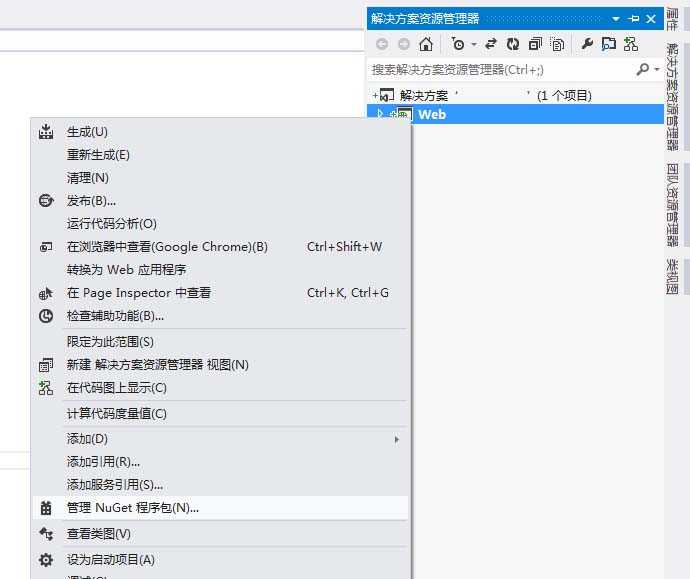Choose 在浏览器中查看(Google Chrome) entry
690x579 pixels.
[220, 247]
